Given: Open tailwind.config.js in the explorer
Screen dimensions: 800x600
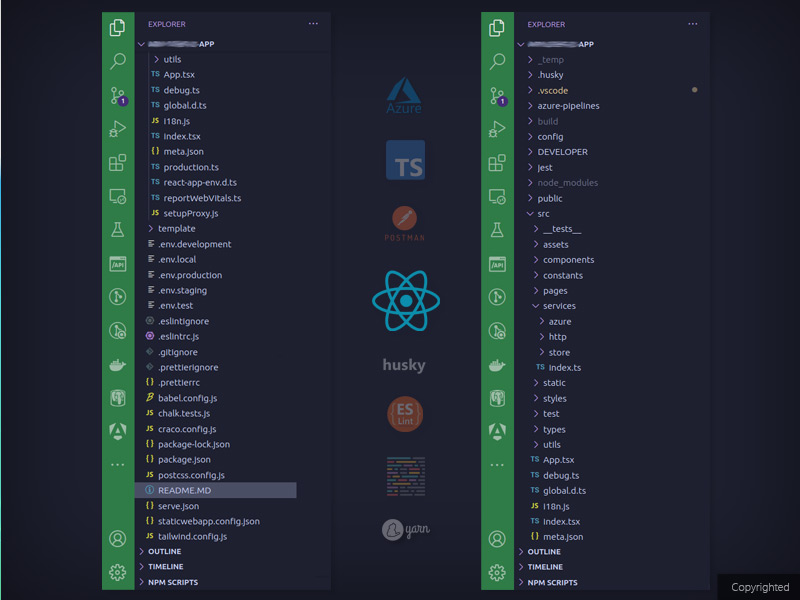Looking at the screenshot, I should tap(192, 536).
